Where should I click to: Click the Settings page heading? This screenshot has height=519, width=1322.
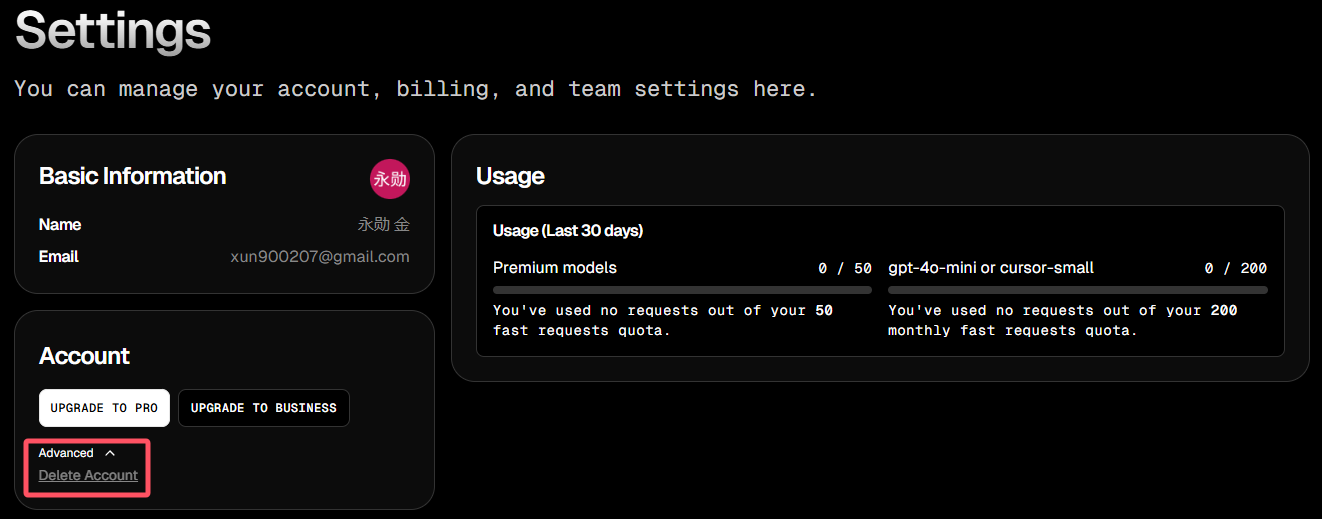click(113, 31)
